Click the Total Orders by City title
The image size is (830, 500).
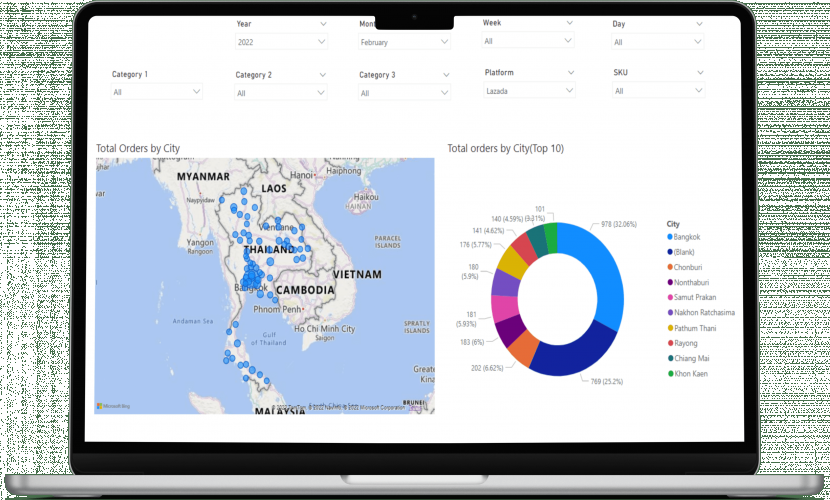pos(138,149)
